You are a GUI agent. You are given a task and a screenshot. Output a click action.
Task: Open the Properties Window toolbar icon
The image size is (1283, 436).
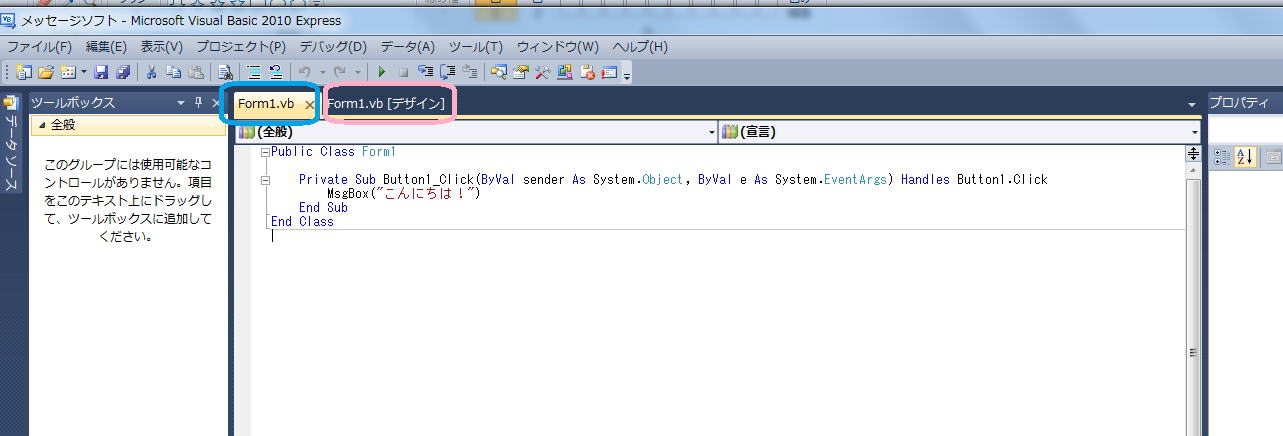coord(520,72)
